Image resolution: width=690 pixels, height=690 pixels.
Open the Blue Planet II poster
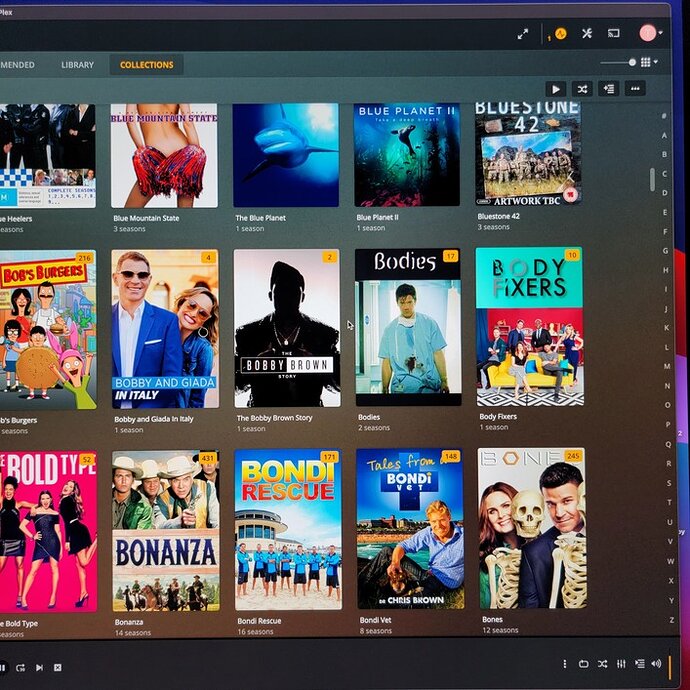point(407,154)
